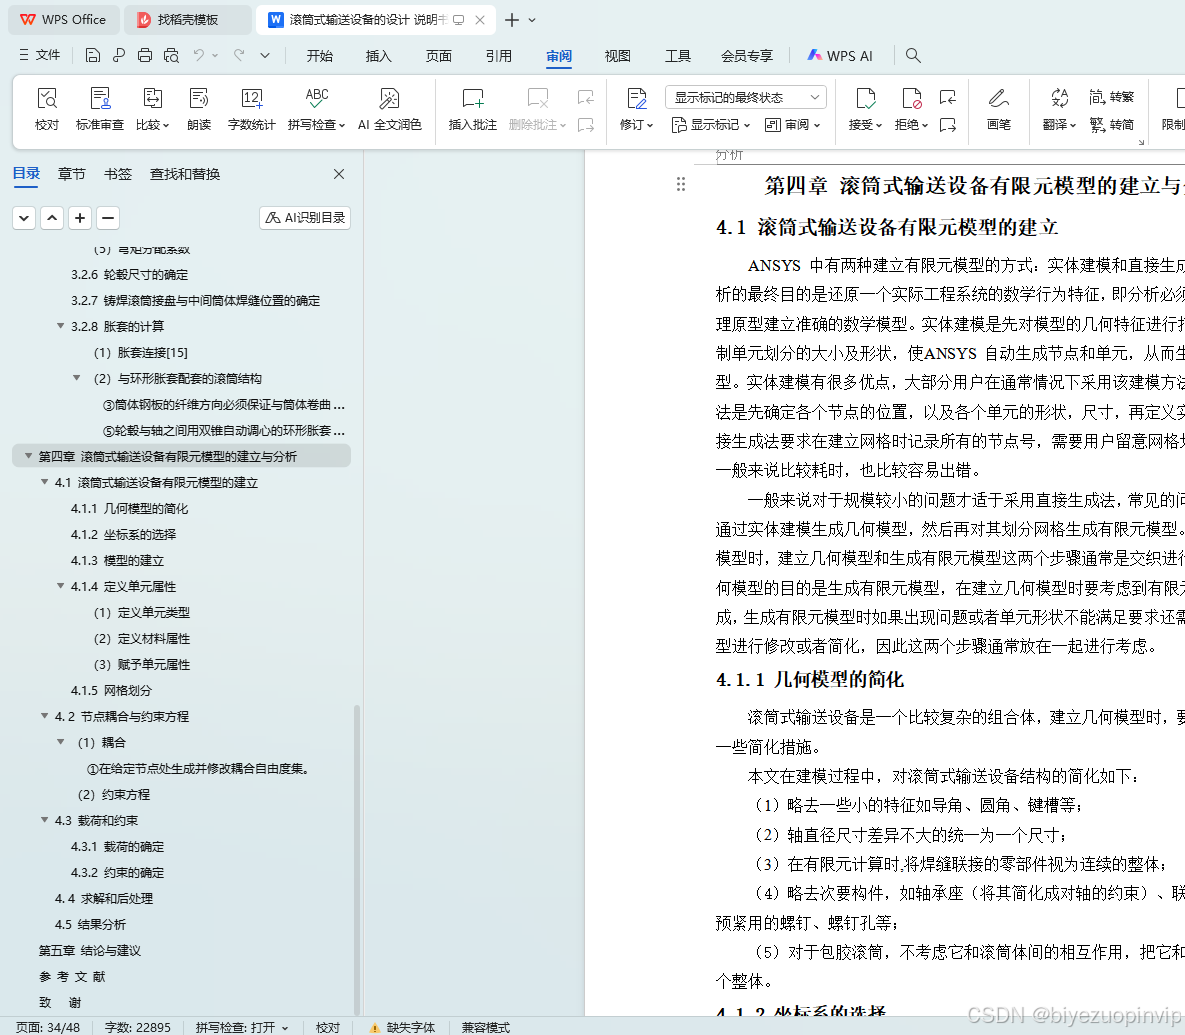
Task: Open the 审阅 pane dropdown
Action: tap(792, 125)
